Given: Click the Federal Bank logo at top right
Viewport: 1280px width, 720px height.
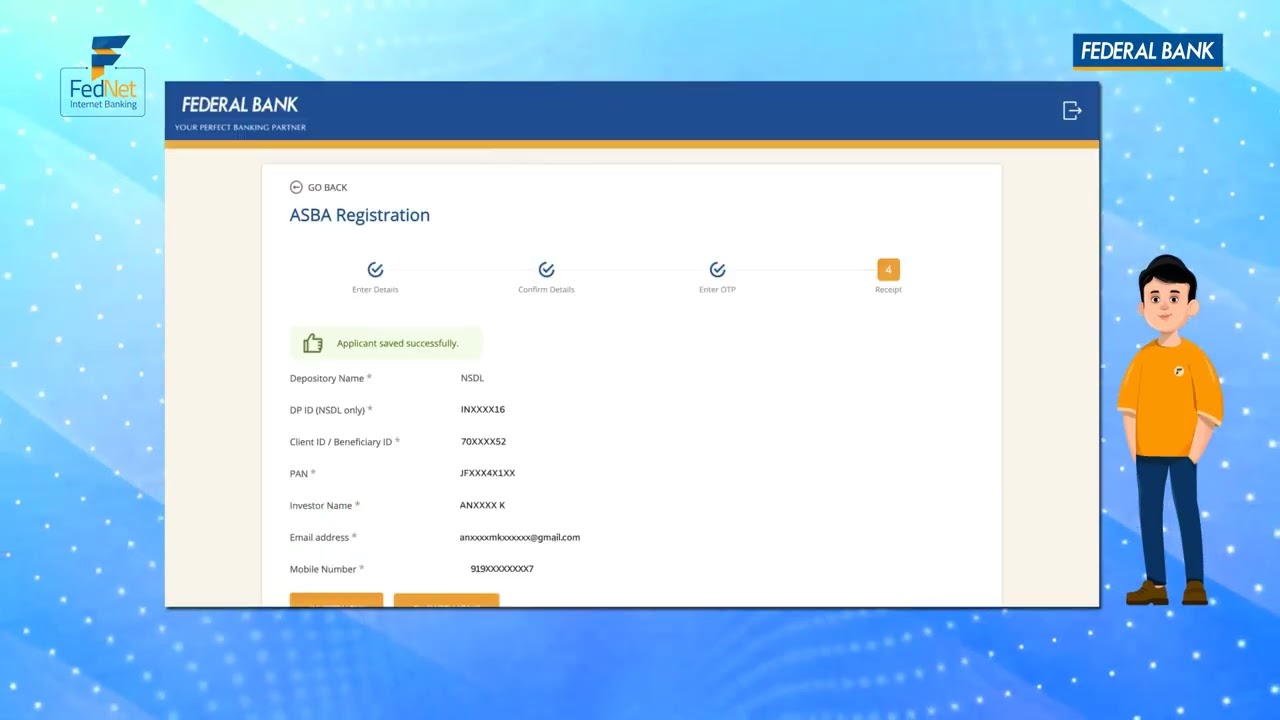Looking at the screenshot, I should pyautogui.click(x=1148, y=52).
